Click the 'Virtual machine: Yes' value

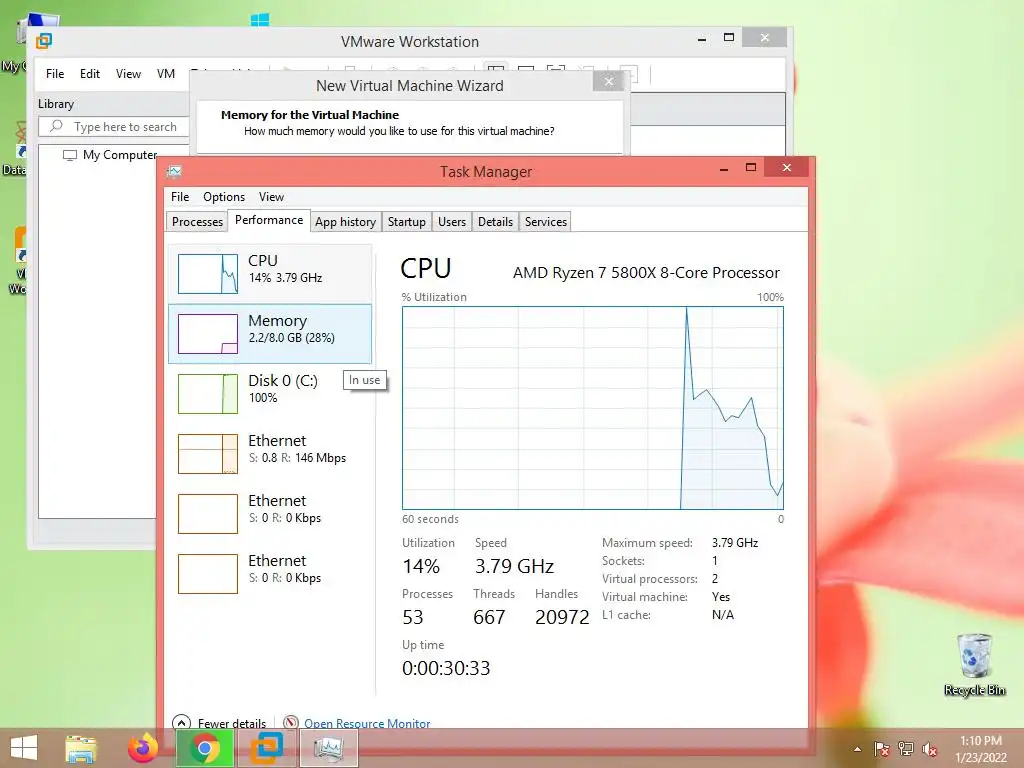pos(721,597)
